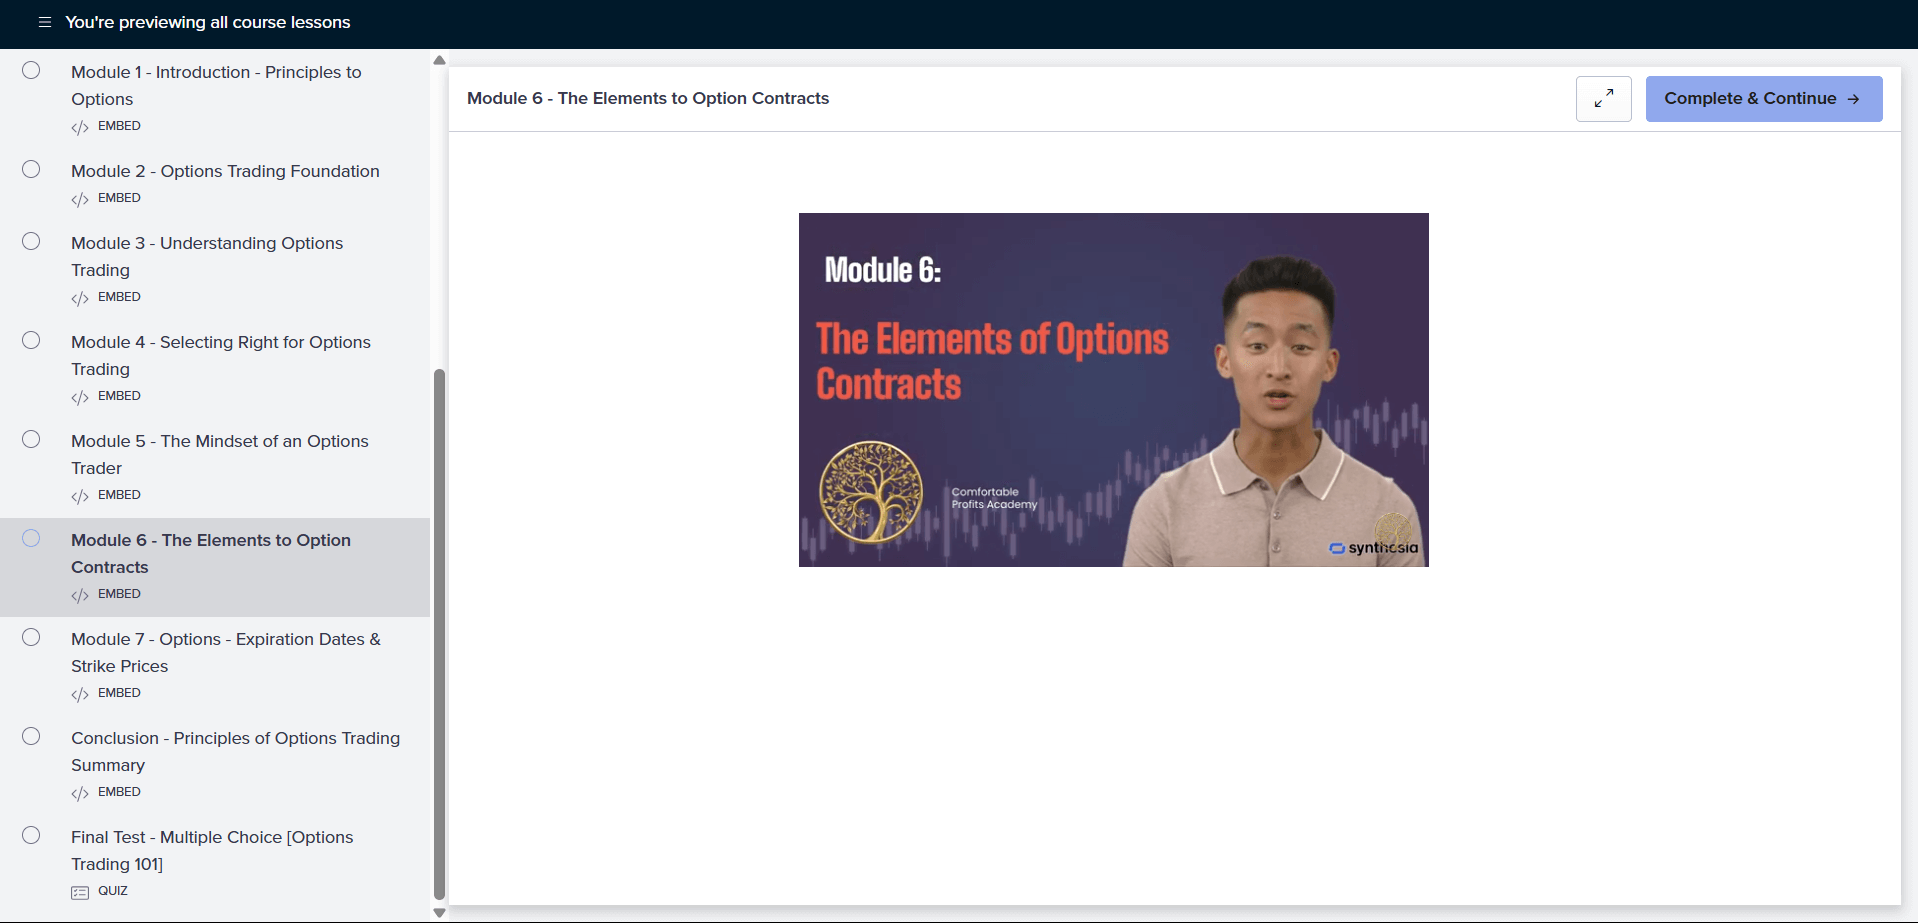This screenshot has height=923, width=1918.
Task: Click the EMBED label under Module 6
Action: pyautogui.click(x=119, y=594)
